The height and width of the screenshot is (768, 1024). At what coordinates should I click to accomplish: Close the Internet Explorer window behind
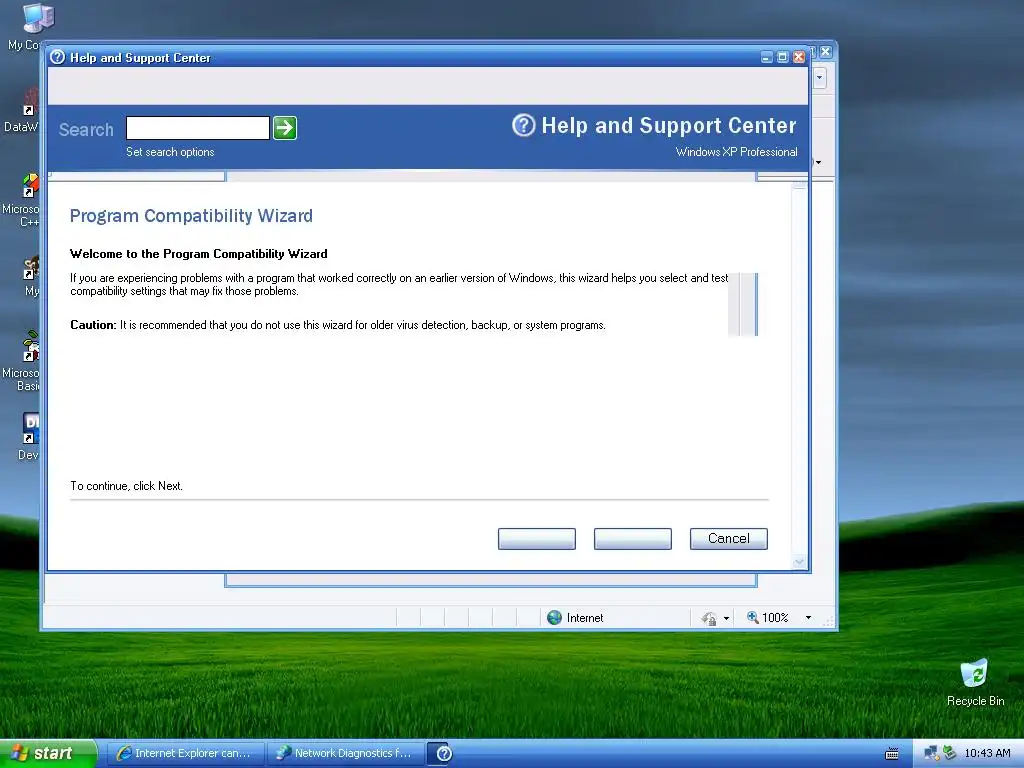click(x=826, y=52)
